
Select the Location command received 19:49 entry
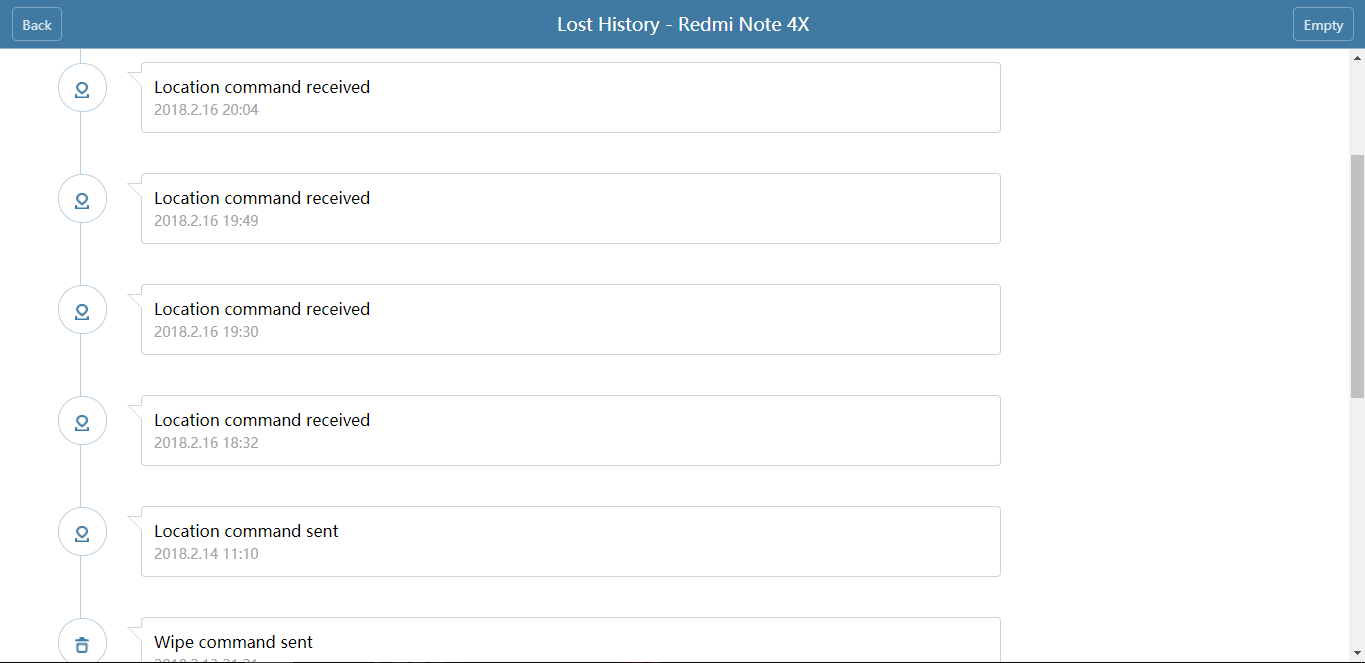tap(570, 208)
